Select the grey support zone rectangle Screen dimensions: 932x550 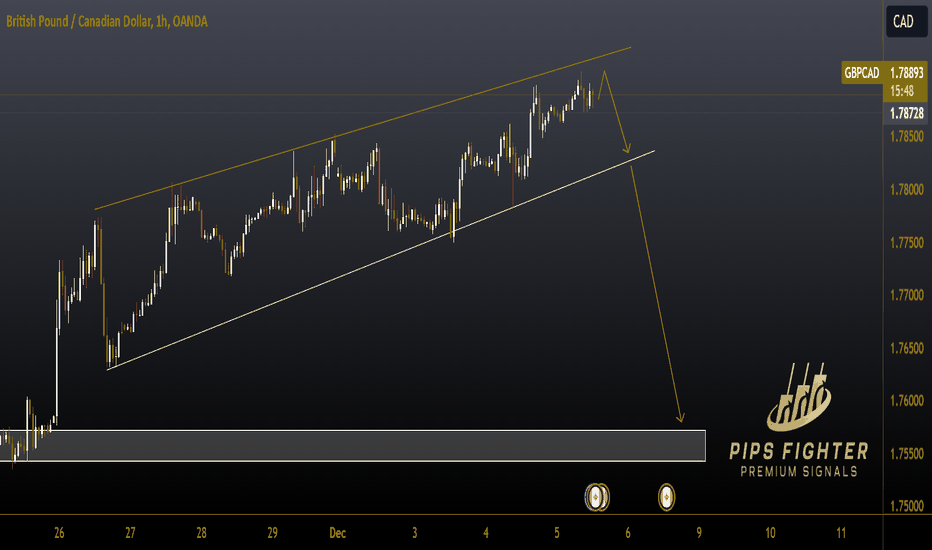pos(352,445)
